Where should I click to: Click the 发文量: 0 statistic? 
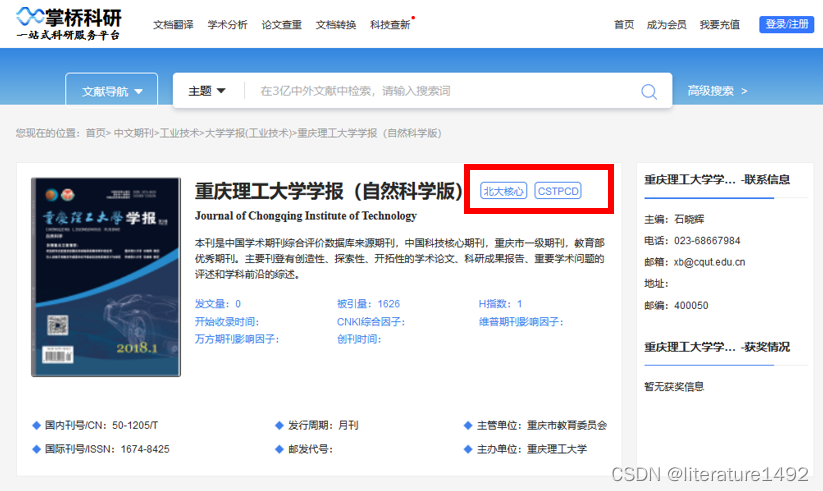click(x=218, y=304)
